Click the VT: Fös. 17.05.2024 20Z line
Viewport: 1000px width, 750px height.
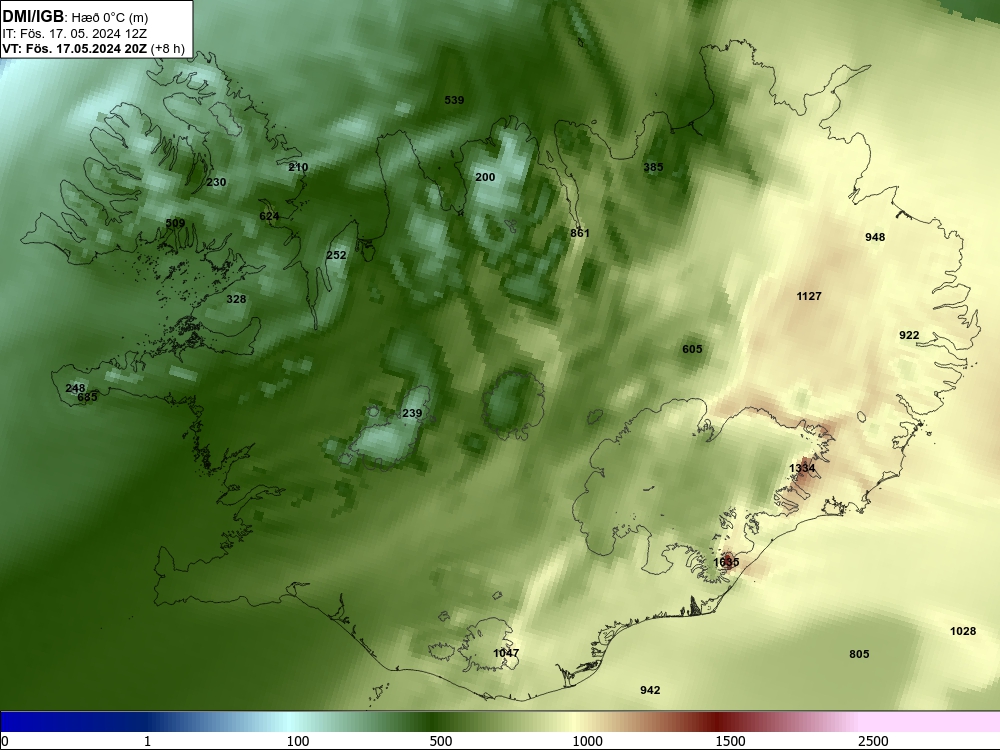(x=93, y=48)
